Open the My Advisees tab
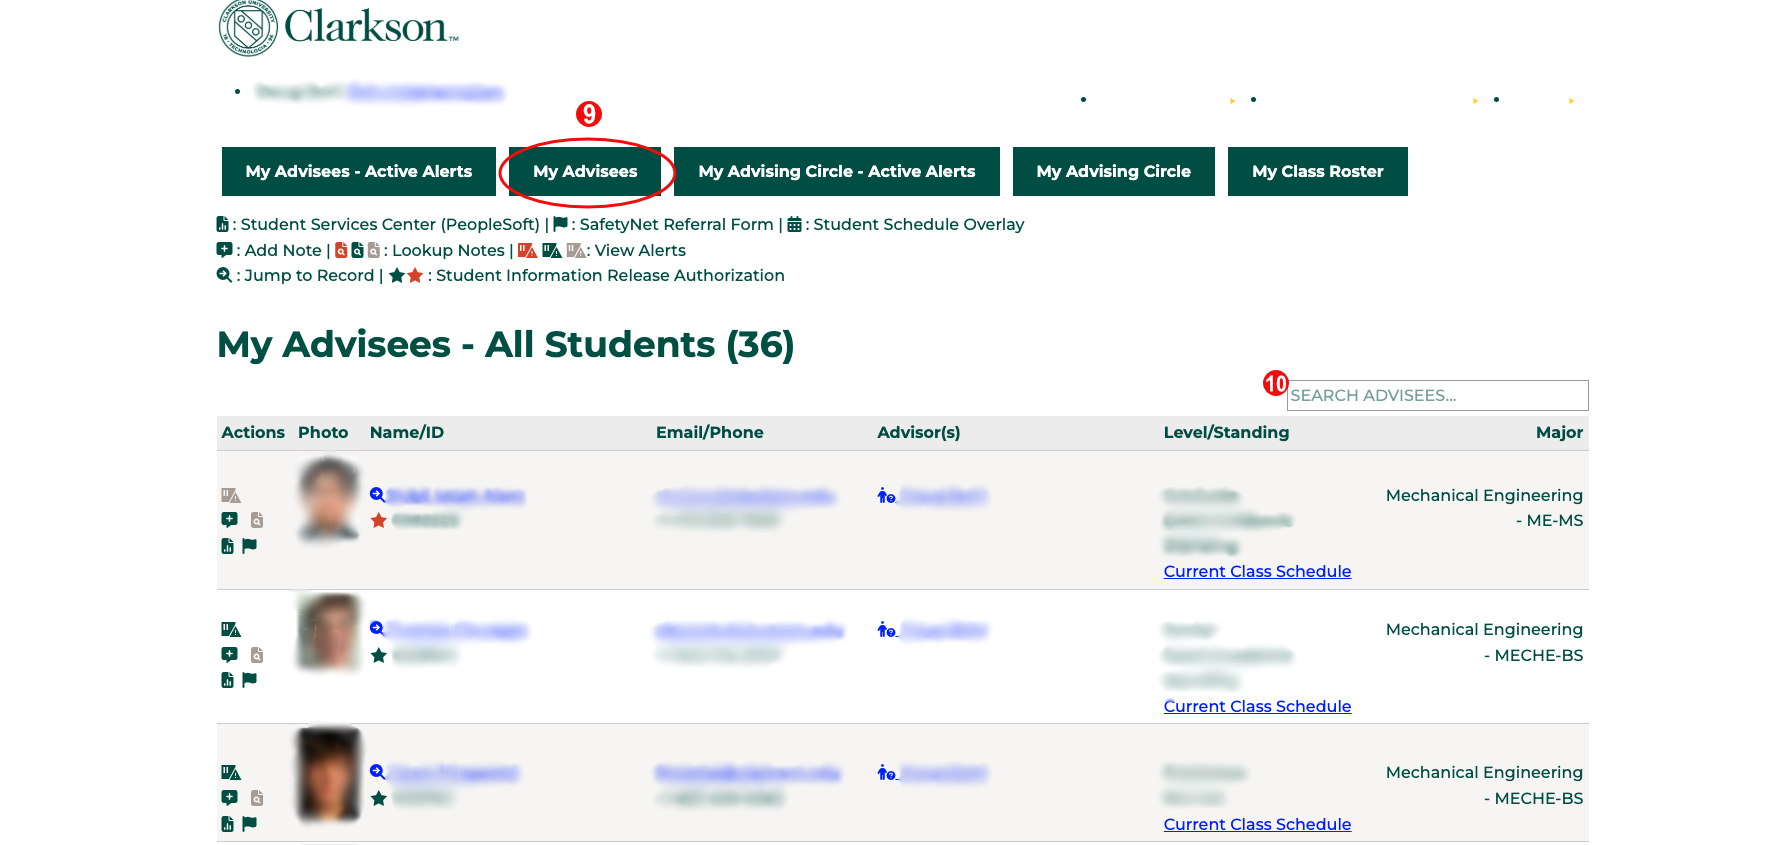Viewport: 1768px width, 845px height. tap(585, 172)
